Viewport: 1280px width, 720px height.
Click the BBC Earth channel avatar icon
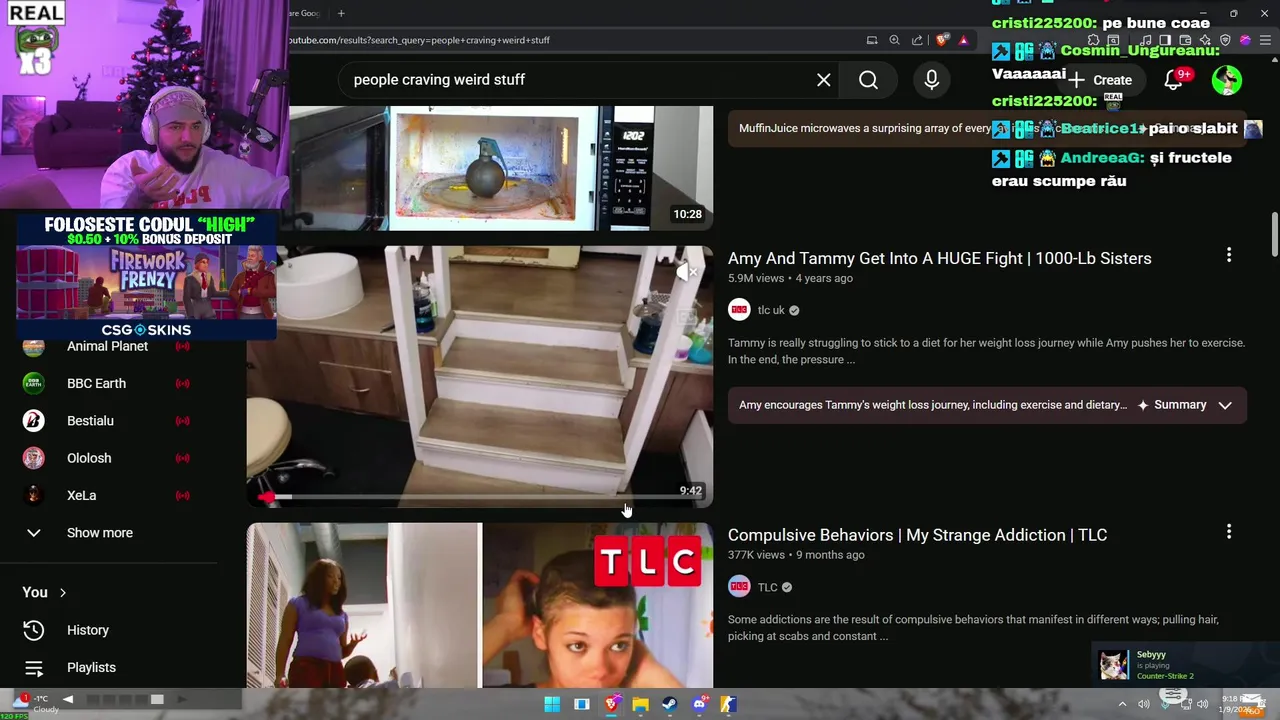(x=34, y=383)
